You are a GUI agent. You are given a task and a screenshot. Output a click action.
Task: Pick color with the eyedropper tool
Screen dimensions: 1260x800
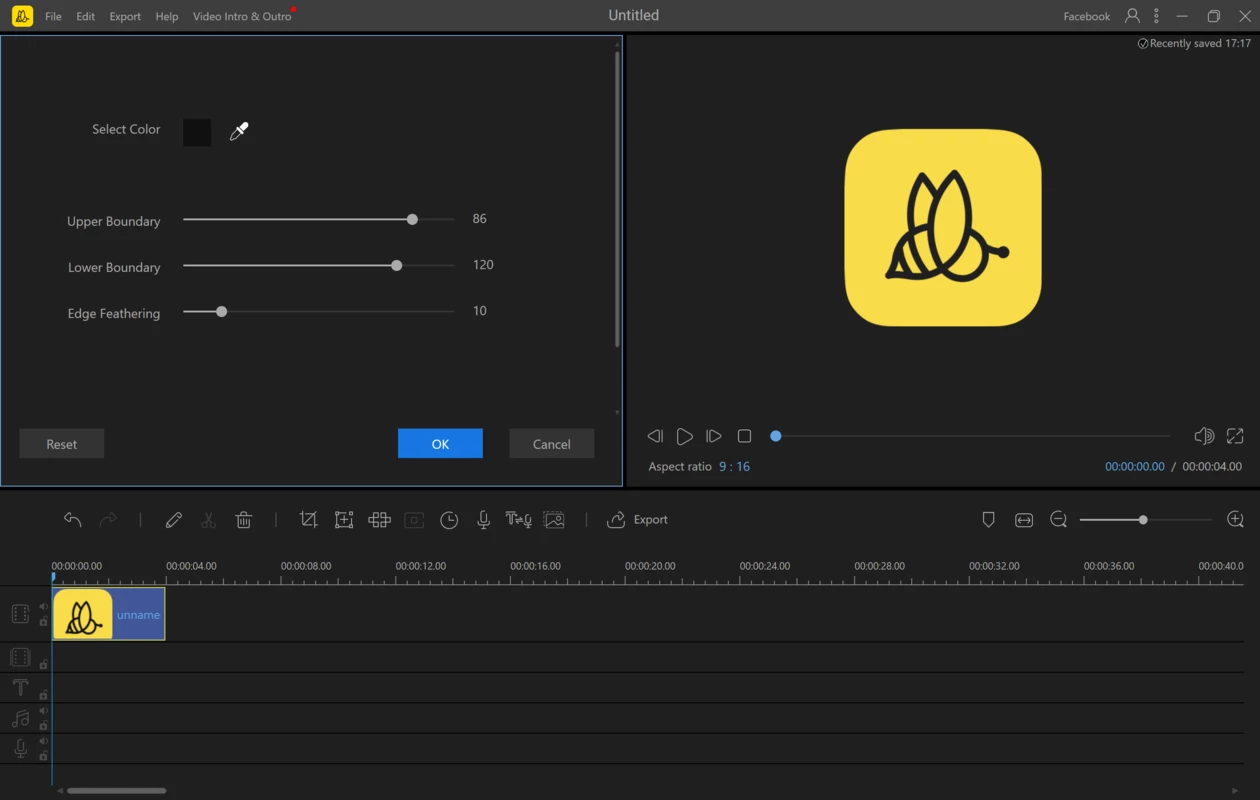coord(238,131)
